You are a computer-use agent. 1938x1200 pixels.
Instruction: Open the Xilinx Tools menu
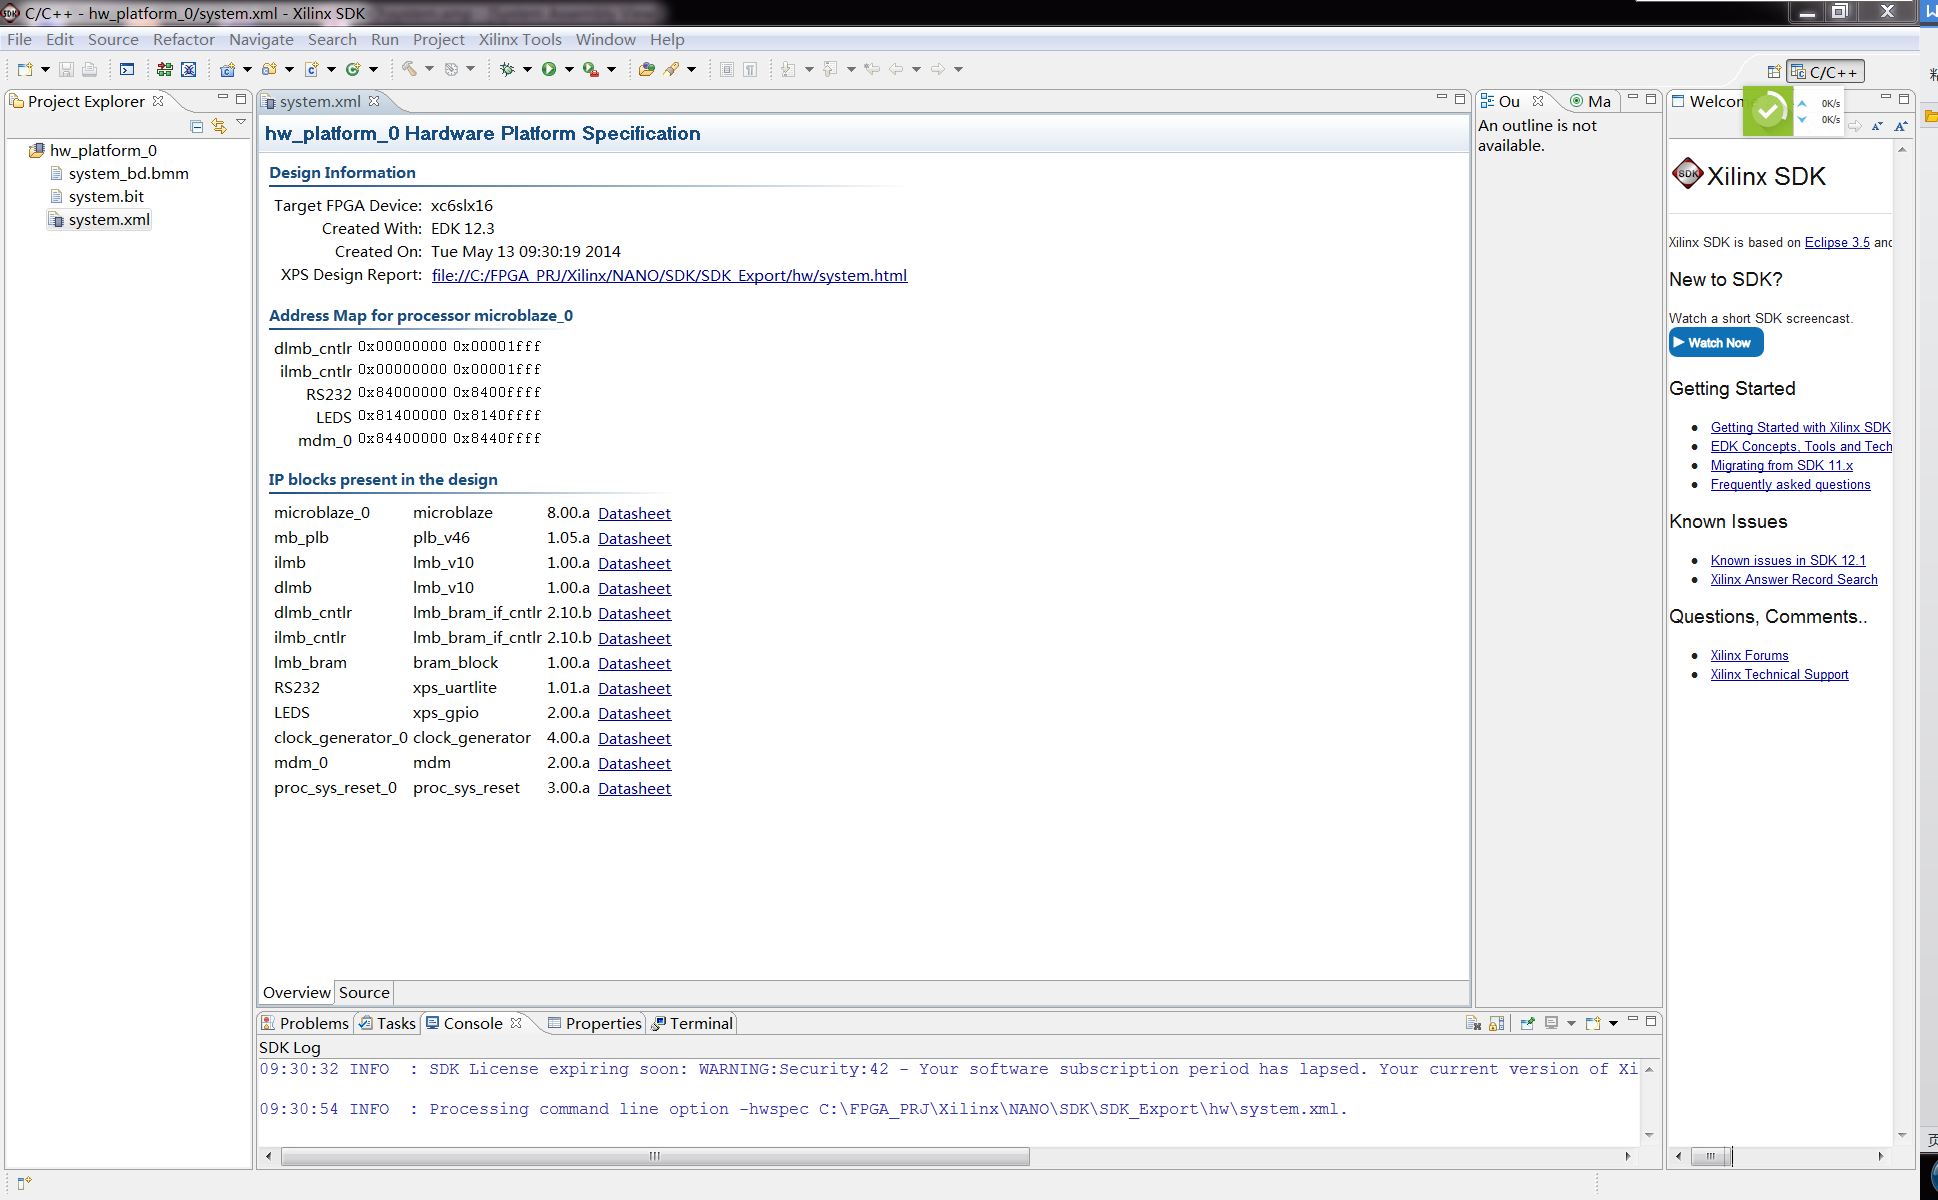pyautogui.click(x=519, y=40)
